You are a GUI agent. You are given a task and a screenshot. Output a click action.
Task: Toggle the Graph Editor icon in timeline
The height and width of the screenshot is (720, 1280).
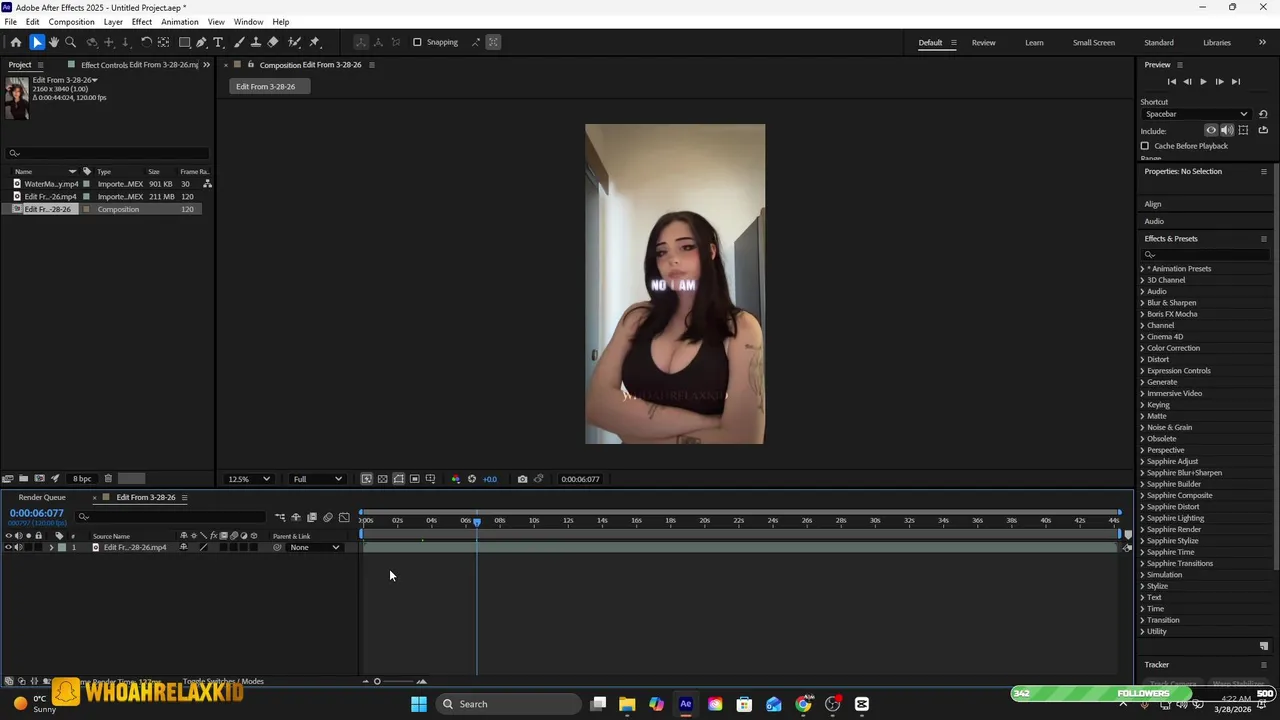pos(344,517)
